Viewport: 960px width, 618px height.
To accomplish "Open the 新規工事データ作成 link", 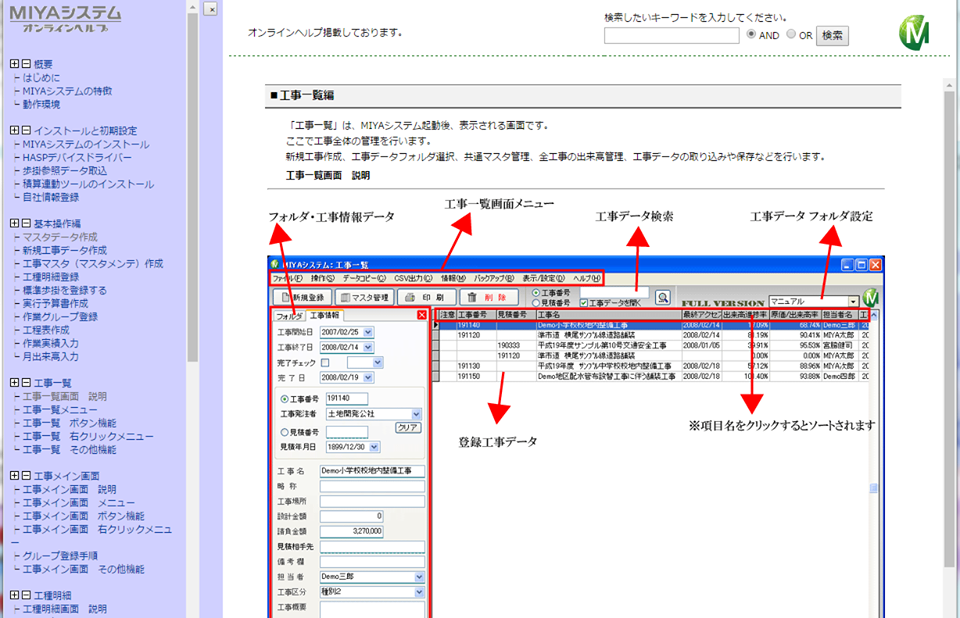I will coord(65,251).
